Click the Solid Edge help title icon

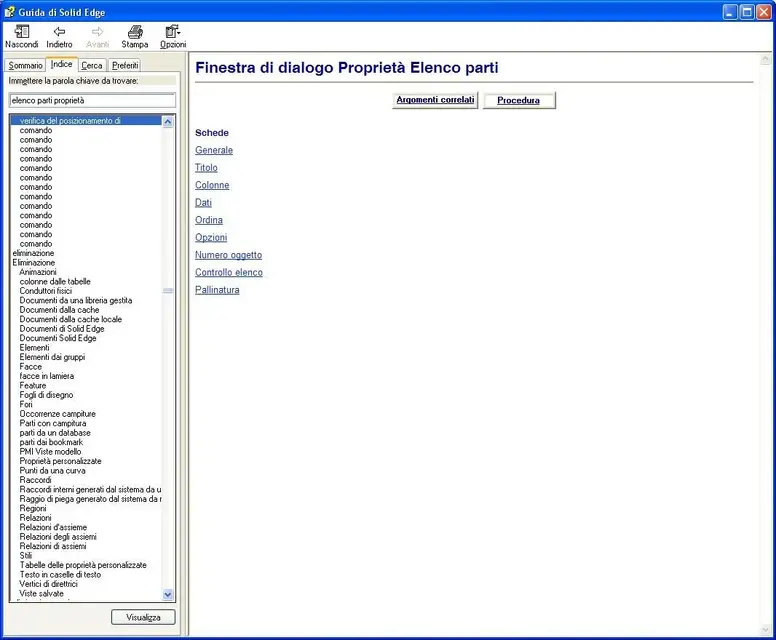tap(9, 11)
